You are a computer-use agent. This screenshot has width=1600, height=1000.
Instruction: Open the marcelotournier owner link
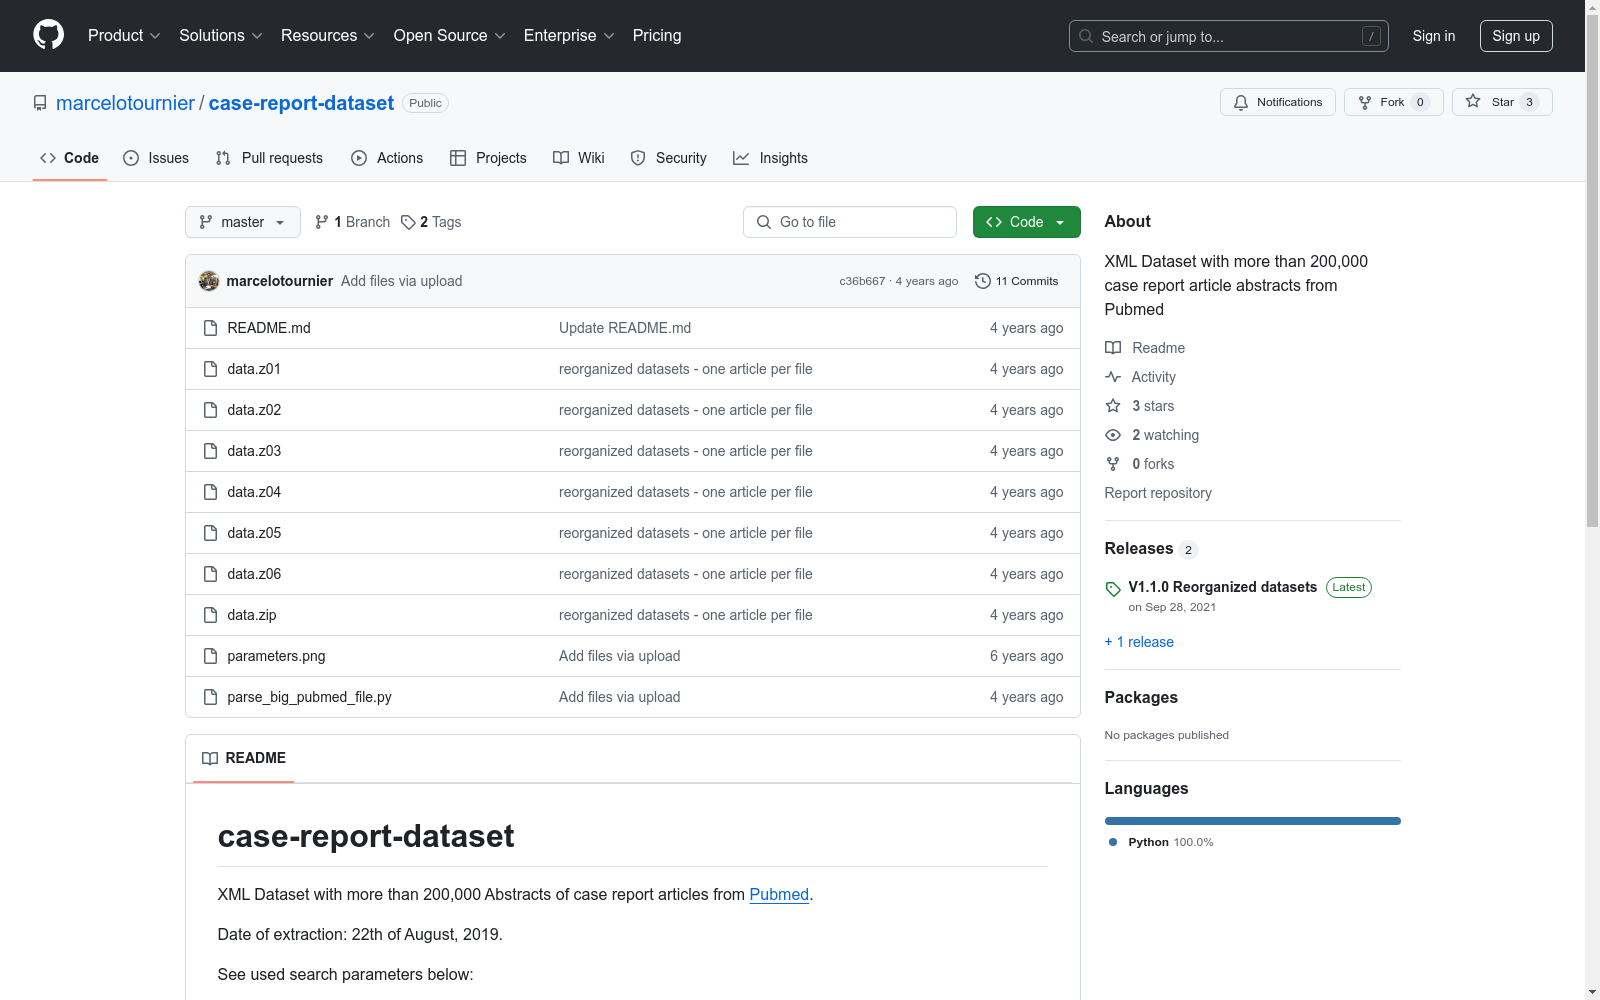125,103
